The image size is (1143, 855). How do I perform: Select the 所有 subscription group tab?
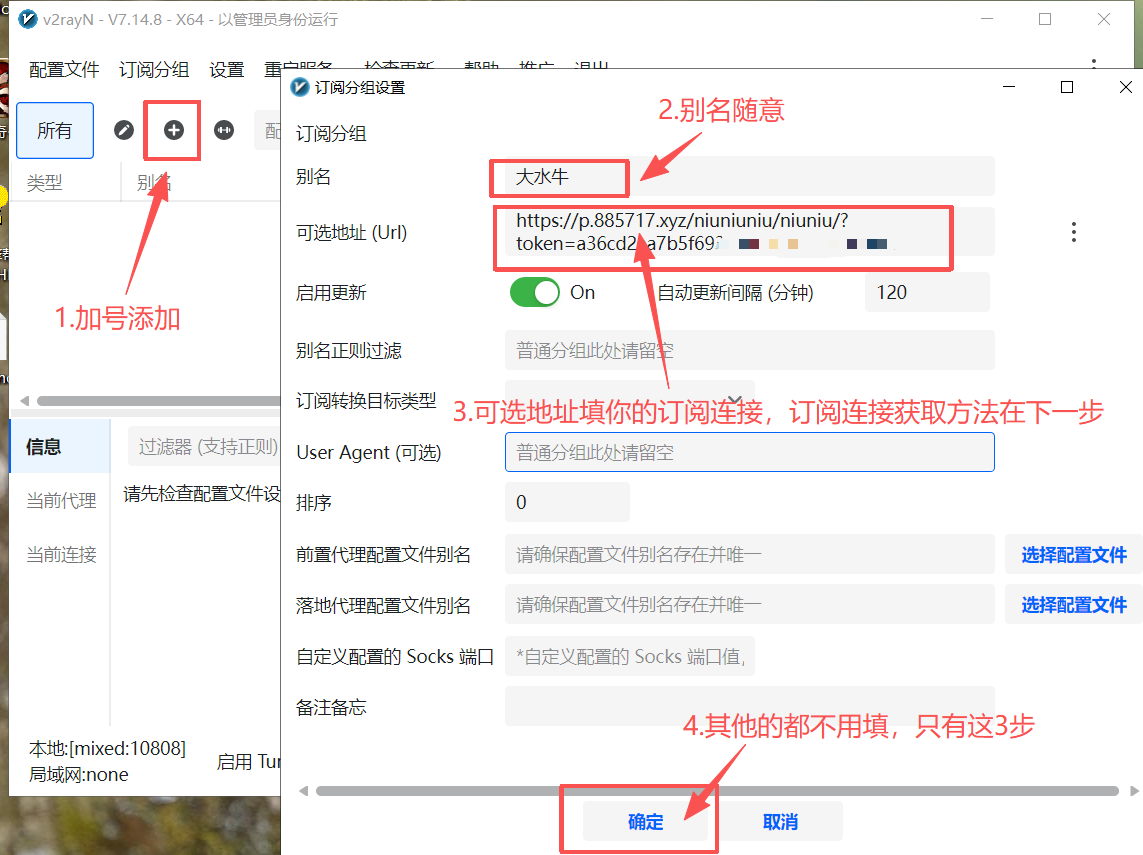55,130
